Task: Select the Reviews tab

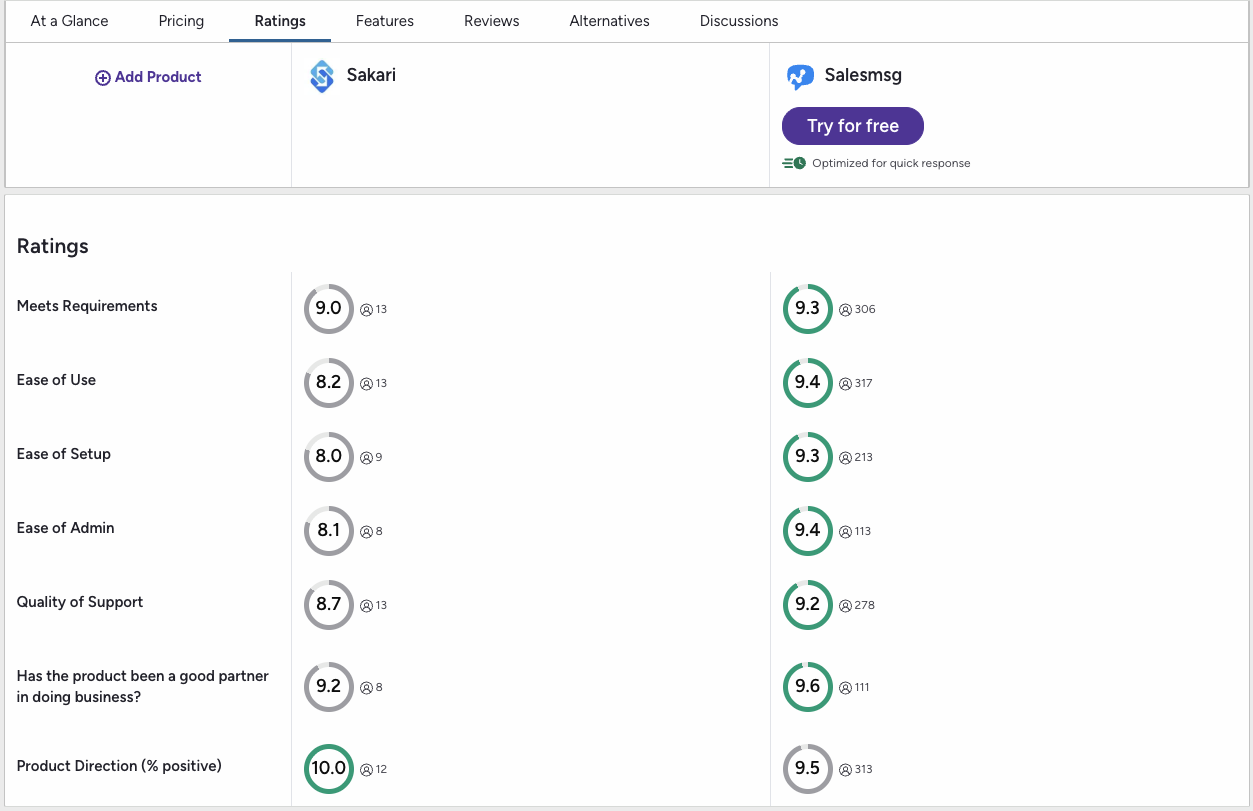Action: pyautogui.click(x=491, y=20)
